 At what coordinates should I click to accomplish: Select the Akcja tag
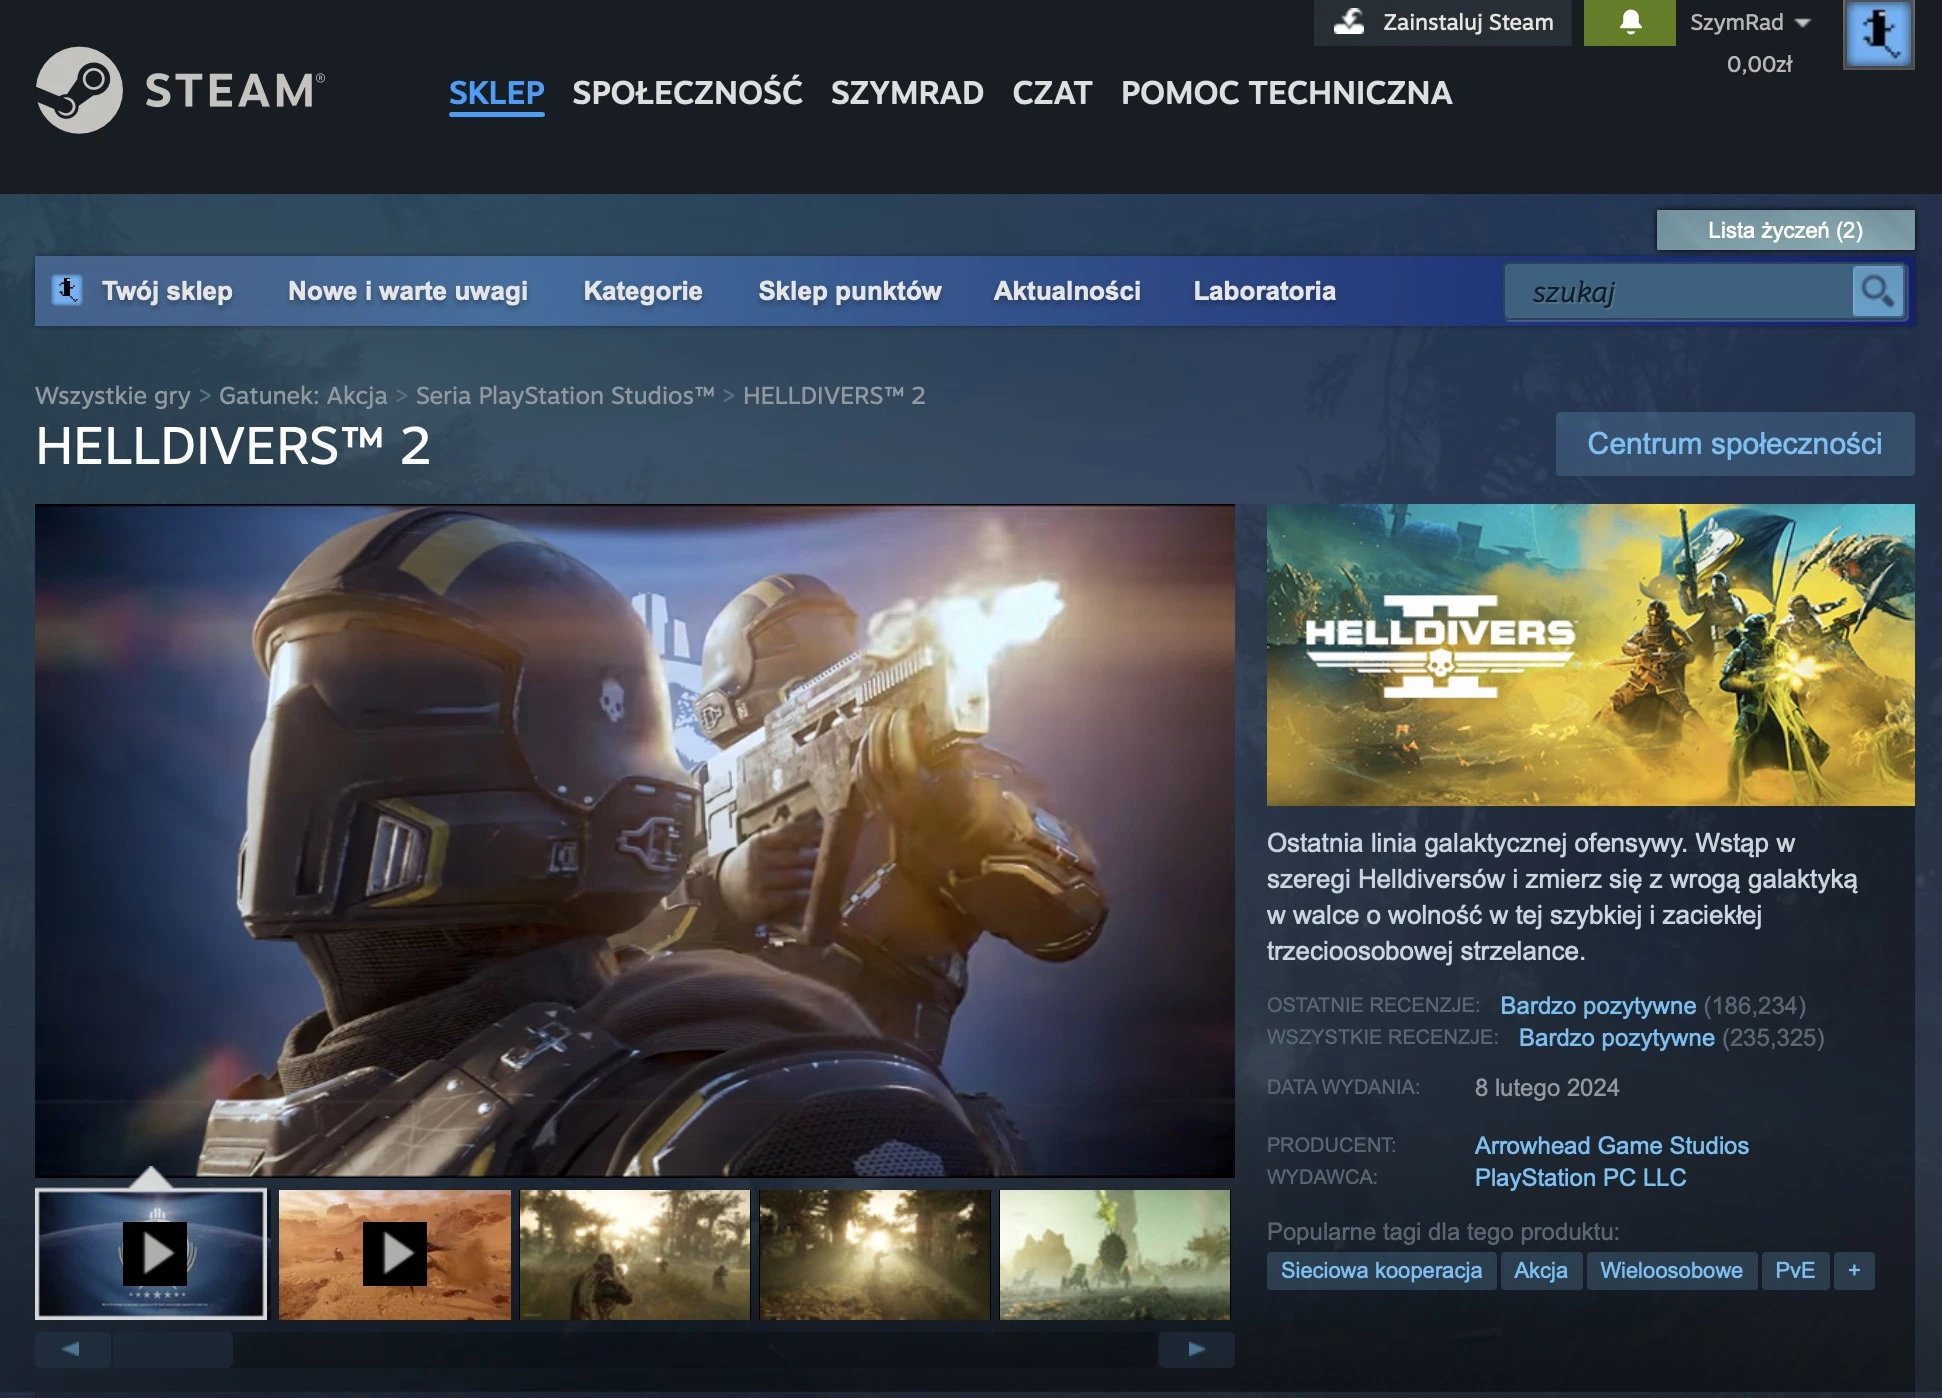[x=1540, y=1271]
